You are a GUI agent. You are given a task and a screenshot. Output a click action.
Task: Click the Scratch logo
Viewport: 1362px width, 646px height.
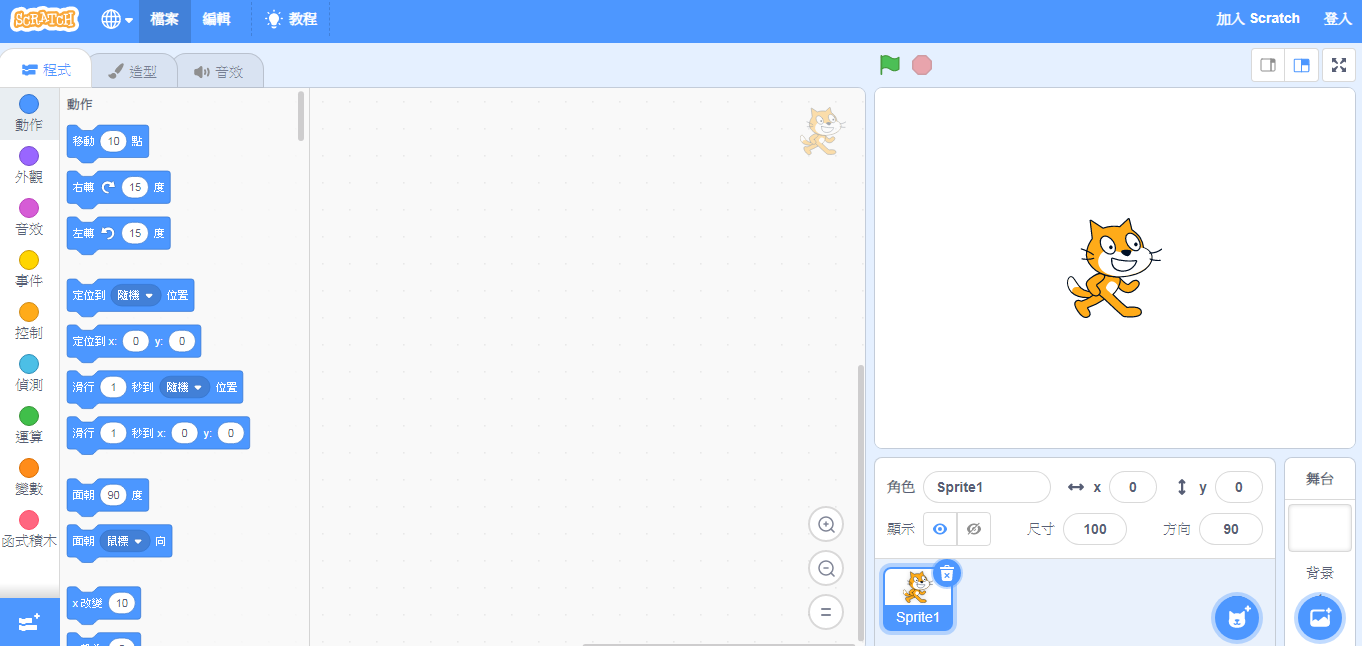(x=45, y=19)
